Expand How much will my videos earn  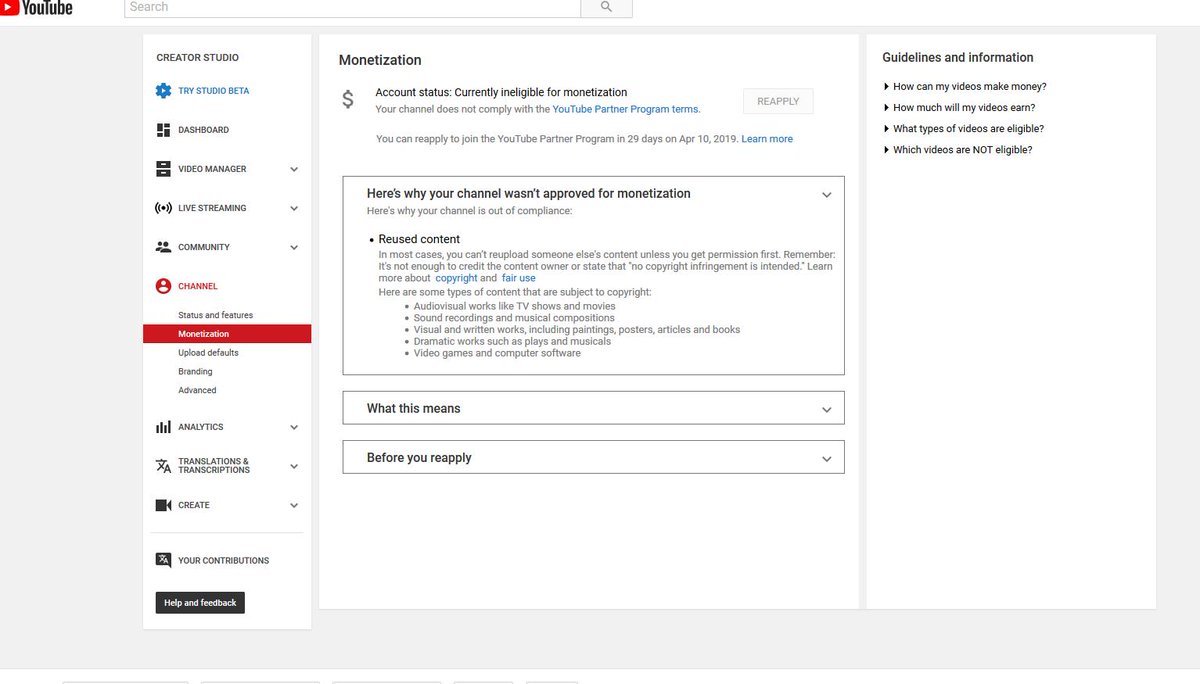[x=959, y=108]
